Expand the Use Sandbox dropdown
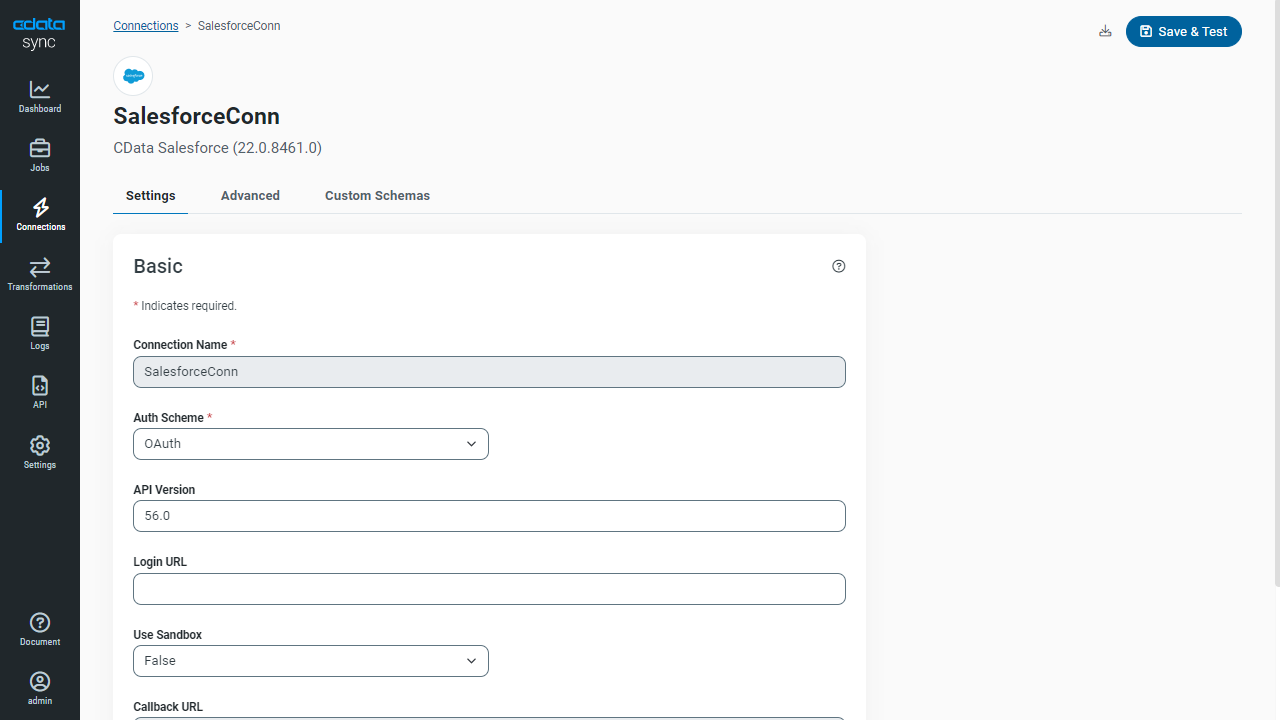The image size is (1280, 720). point(311,661)
